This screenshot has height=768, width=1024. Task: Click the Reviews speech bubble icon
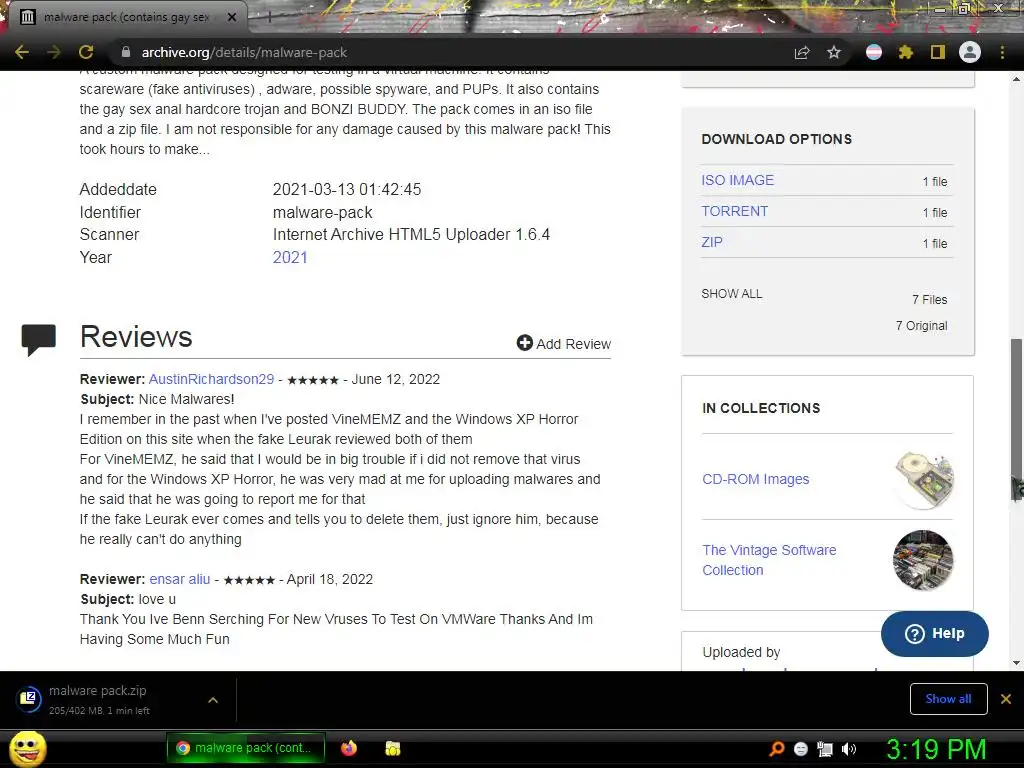39,339
